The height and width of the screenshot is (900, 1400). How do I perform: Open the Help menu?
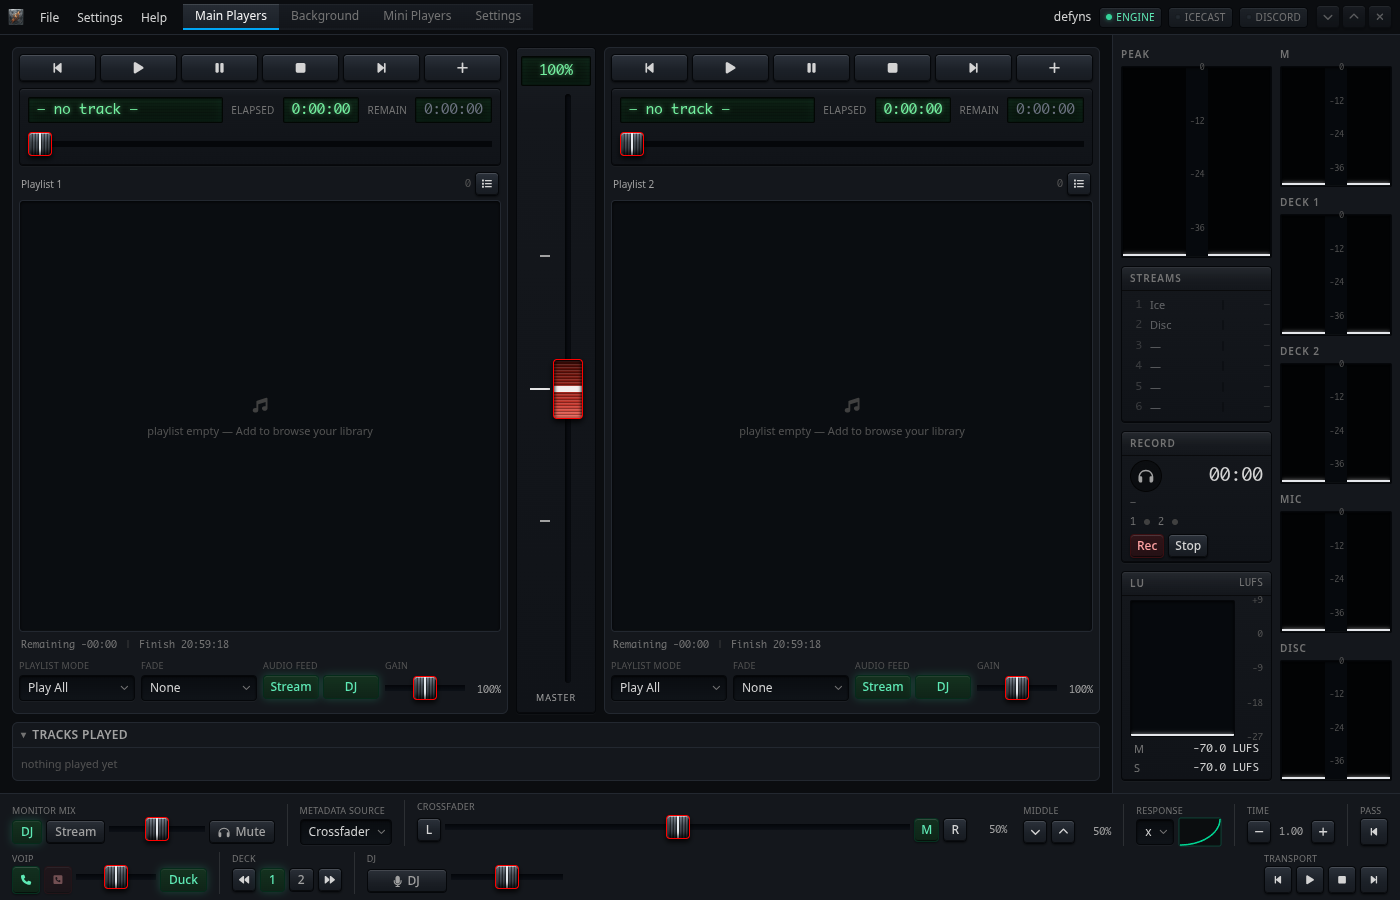pyautogui.click(x=154, y=17)
